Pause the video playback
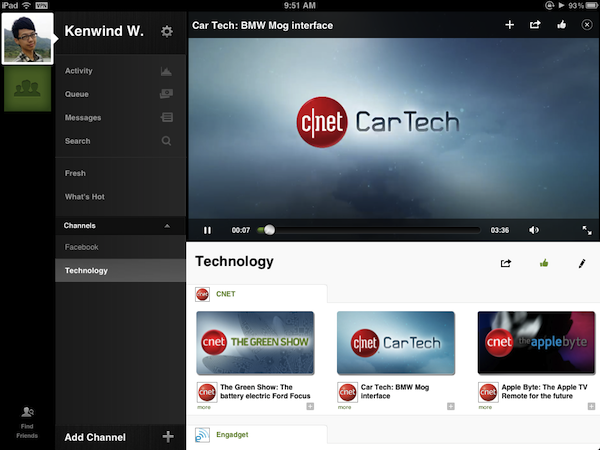Viewport: 600px width, 450px height. click(x=207, y=230)
